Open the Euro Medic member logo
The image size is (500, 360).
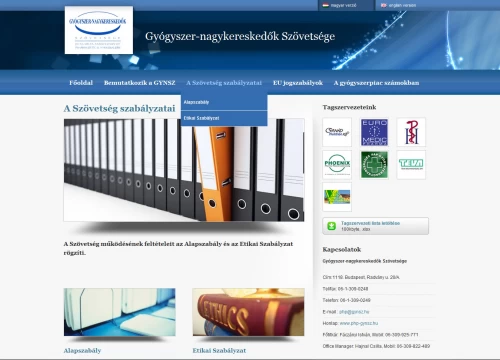tap(374, 132)
